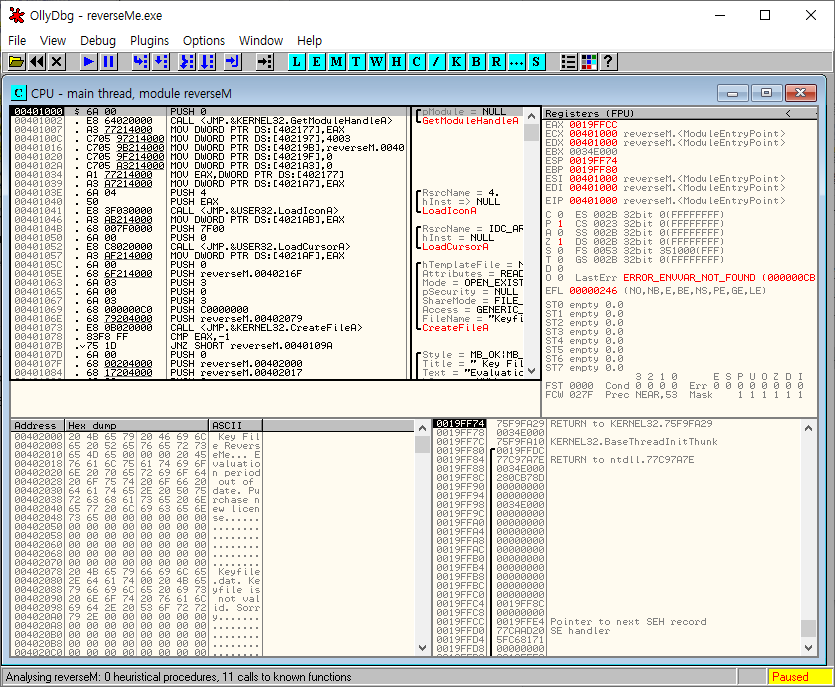This screenshot has width=835, height=687.
Task: Go to address in disassembler
Action: click(265, 62)
